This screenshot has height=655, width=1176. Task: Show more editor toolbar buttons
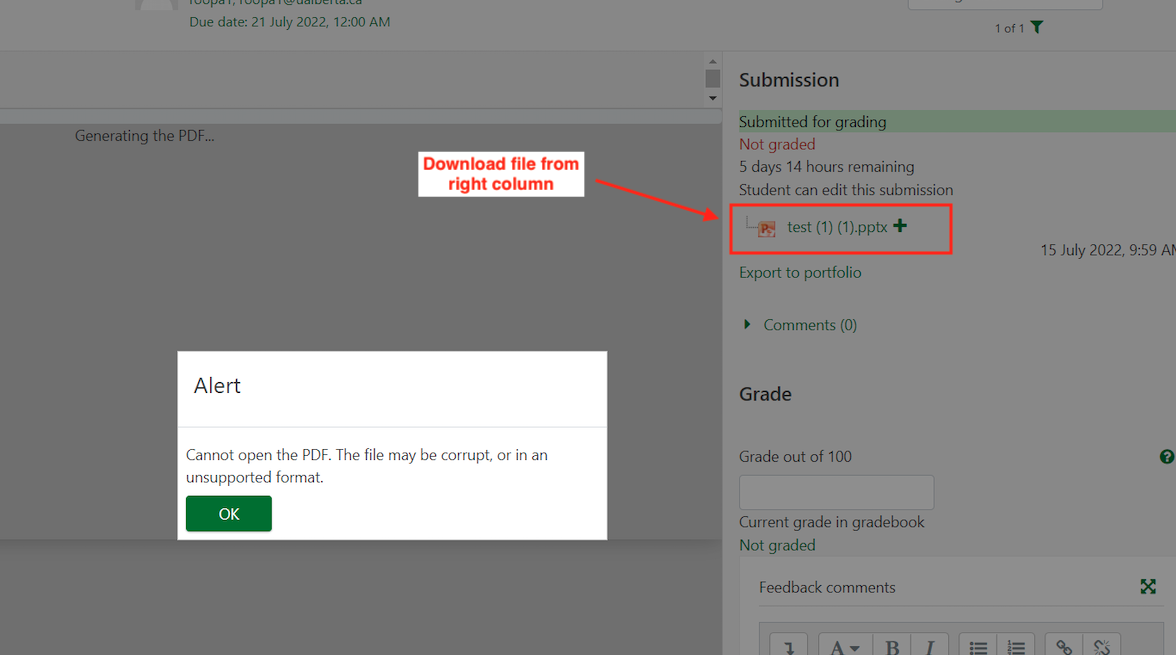point(788,646)
